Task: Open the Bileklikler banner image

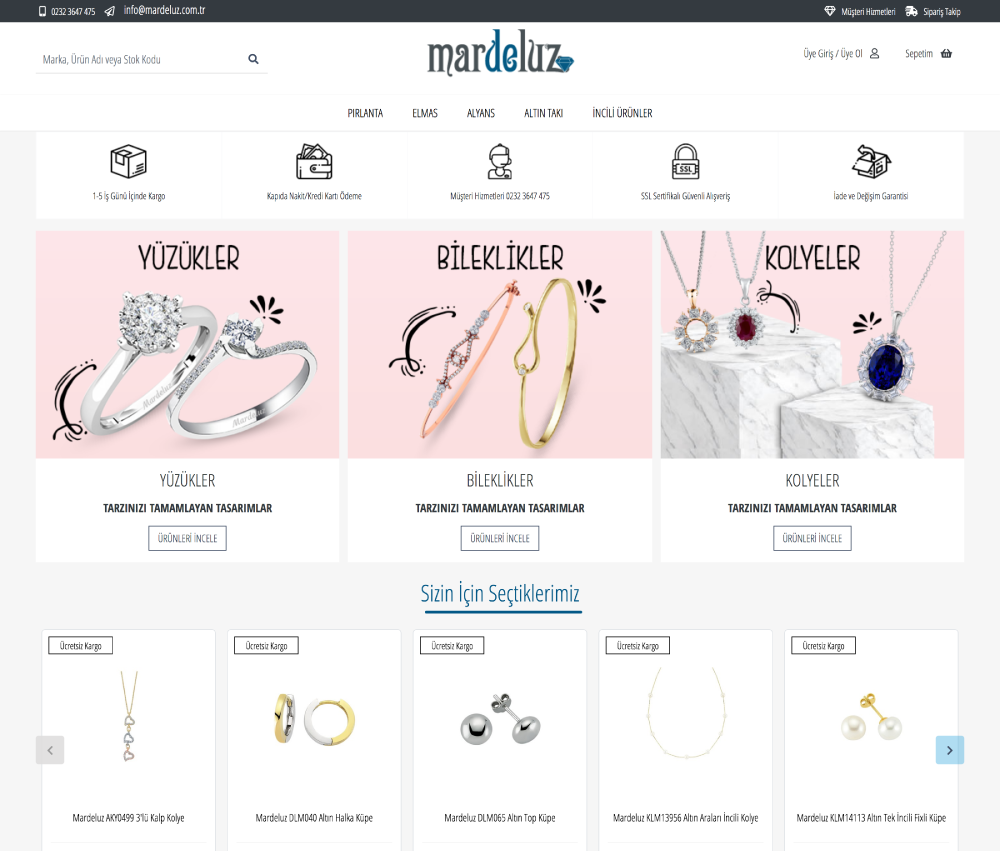Action: tap(500, 344)
